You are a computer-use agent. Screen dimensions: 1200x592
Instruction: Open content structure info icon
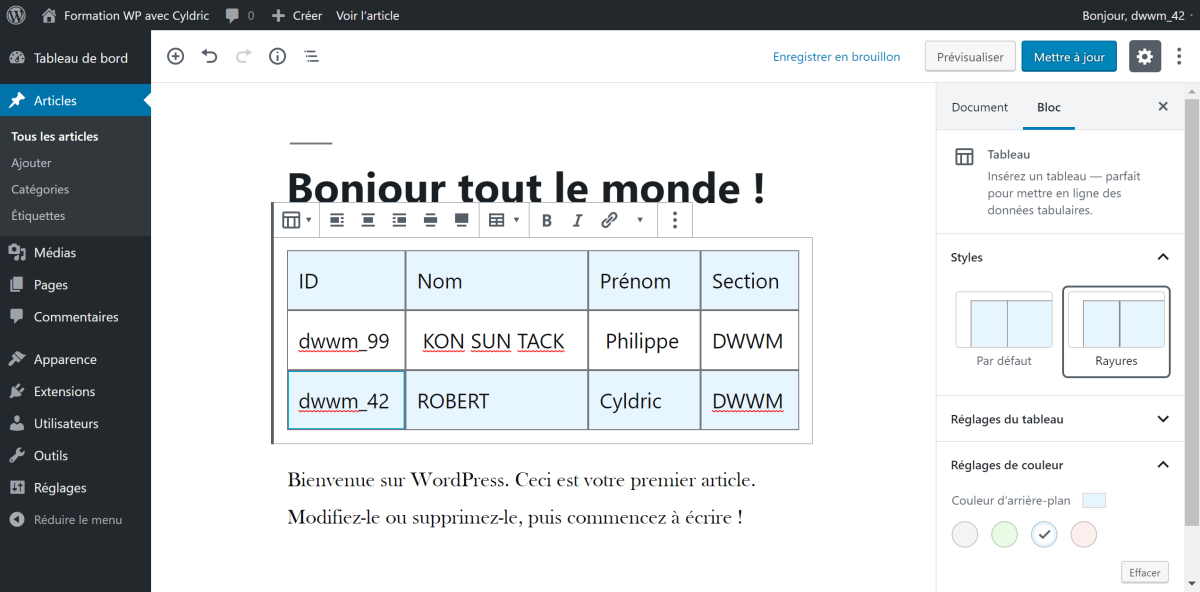(277, 57)
